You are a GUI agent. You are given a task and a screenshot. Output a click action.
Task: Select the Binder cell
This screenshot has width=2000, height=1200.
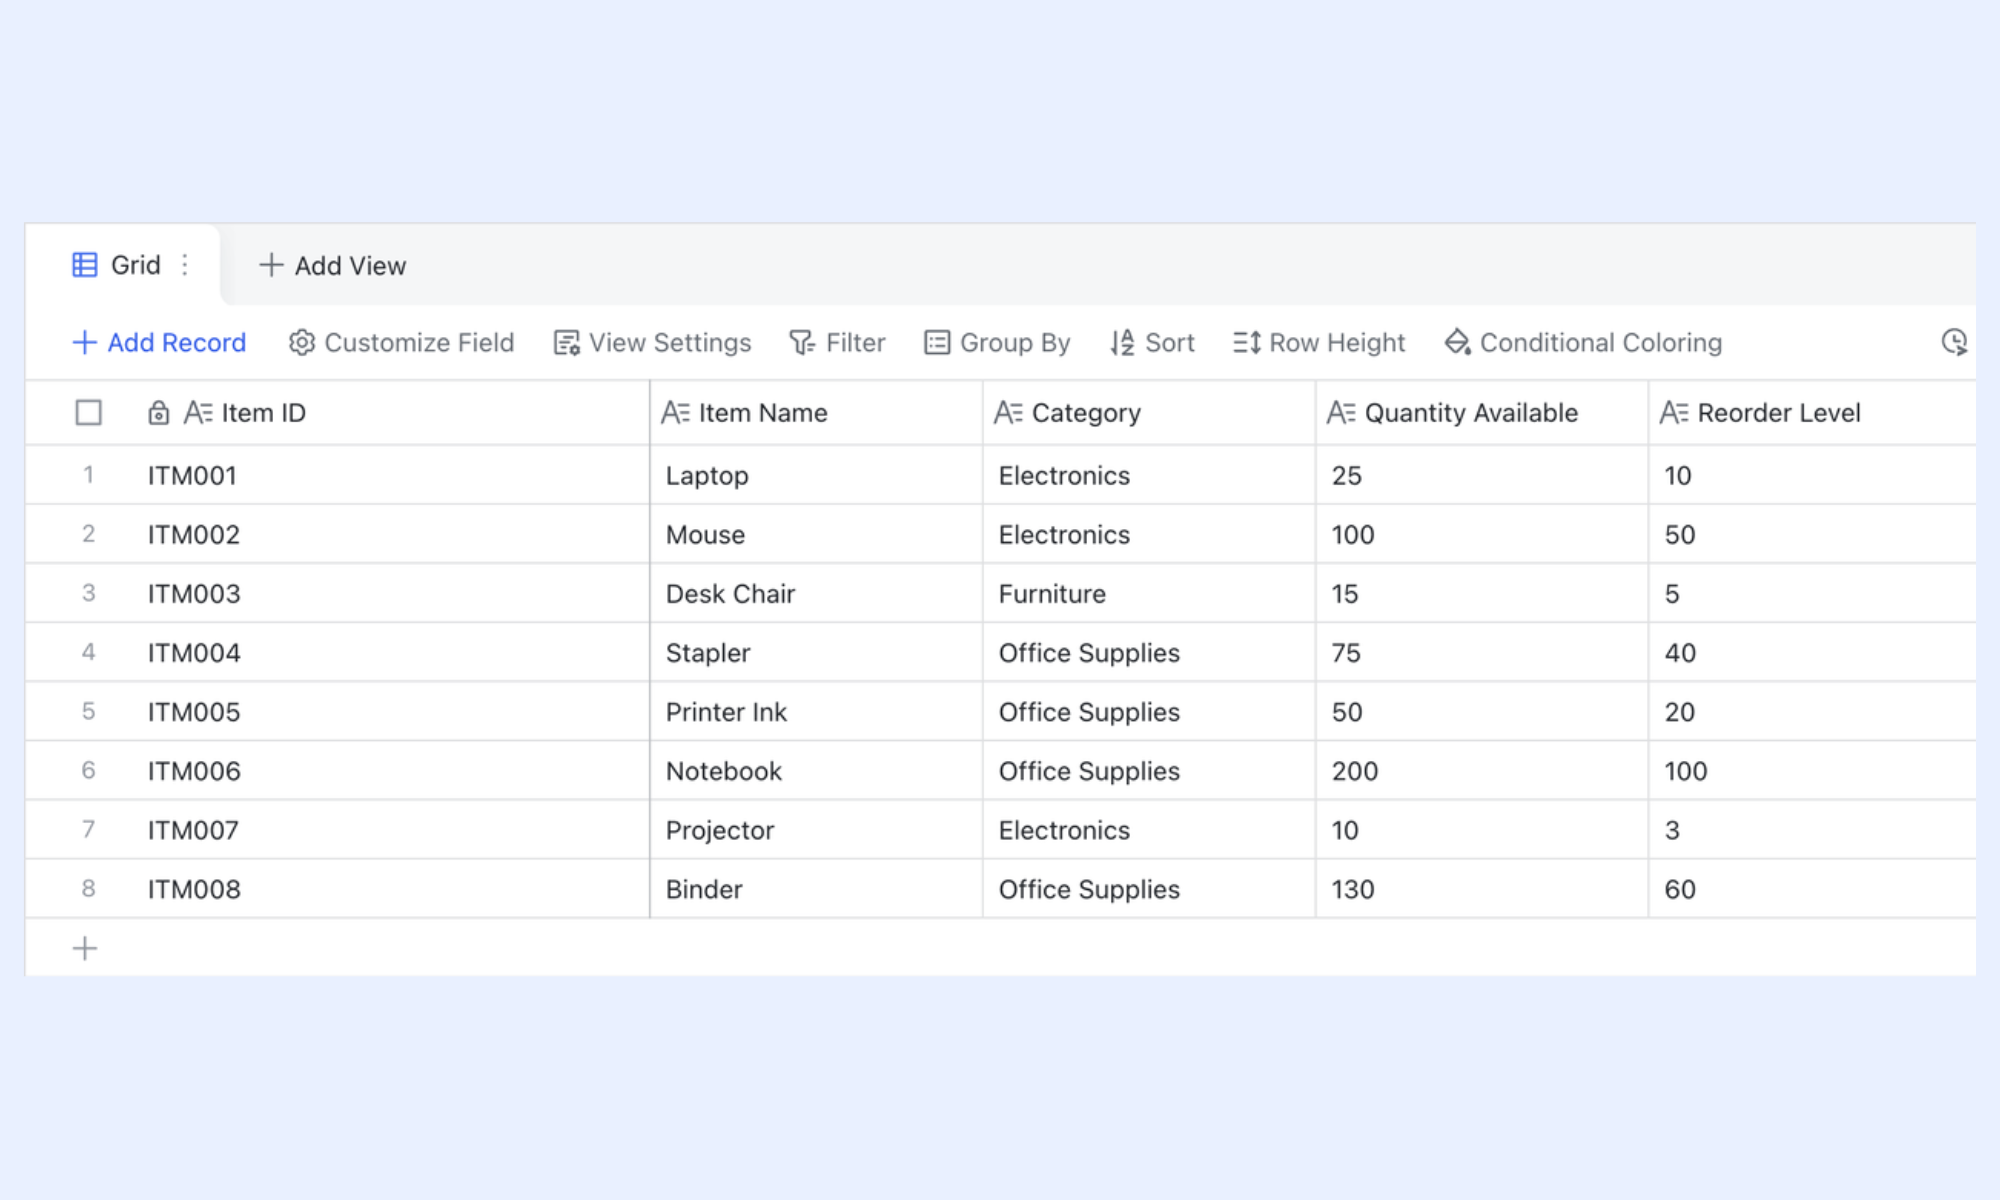[x=816, y=888]
